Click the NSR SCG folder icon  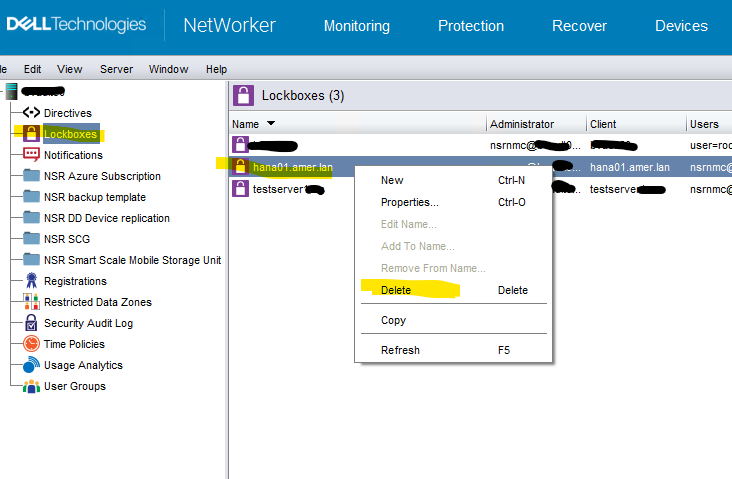[31, 239]
